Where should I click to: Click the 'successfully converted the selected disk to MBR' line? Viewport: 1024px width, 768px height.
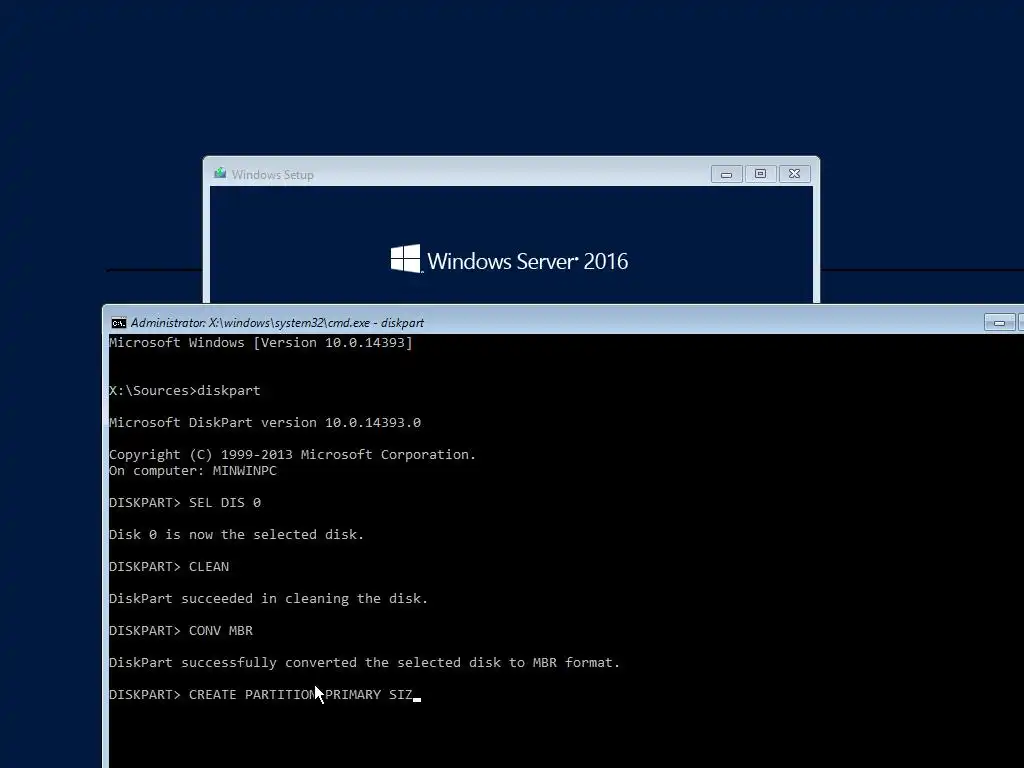(364, 663)
